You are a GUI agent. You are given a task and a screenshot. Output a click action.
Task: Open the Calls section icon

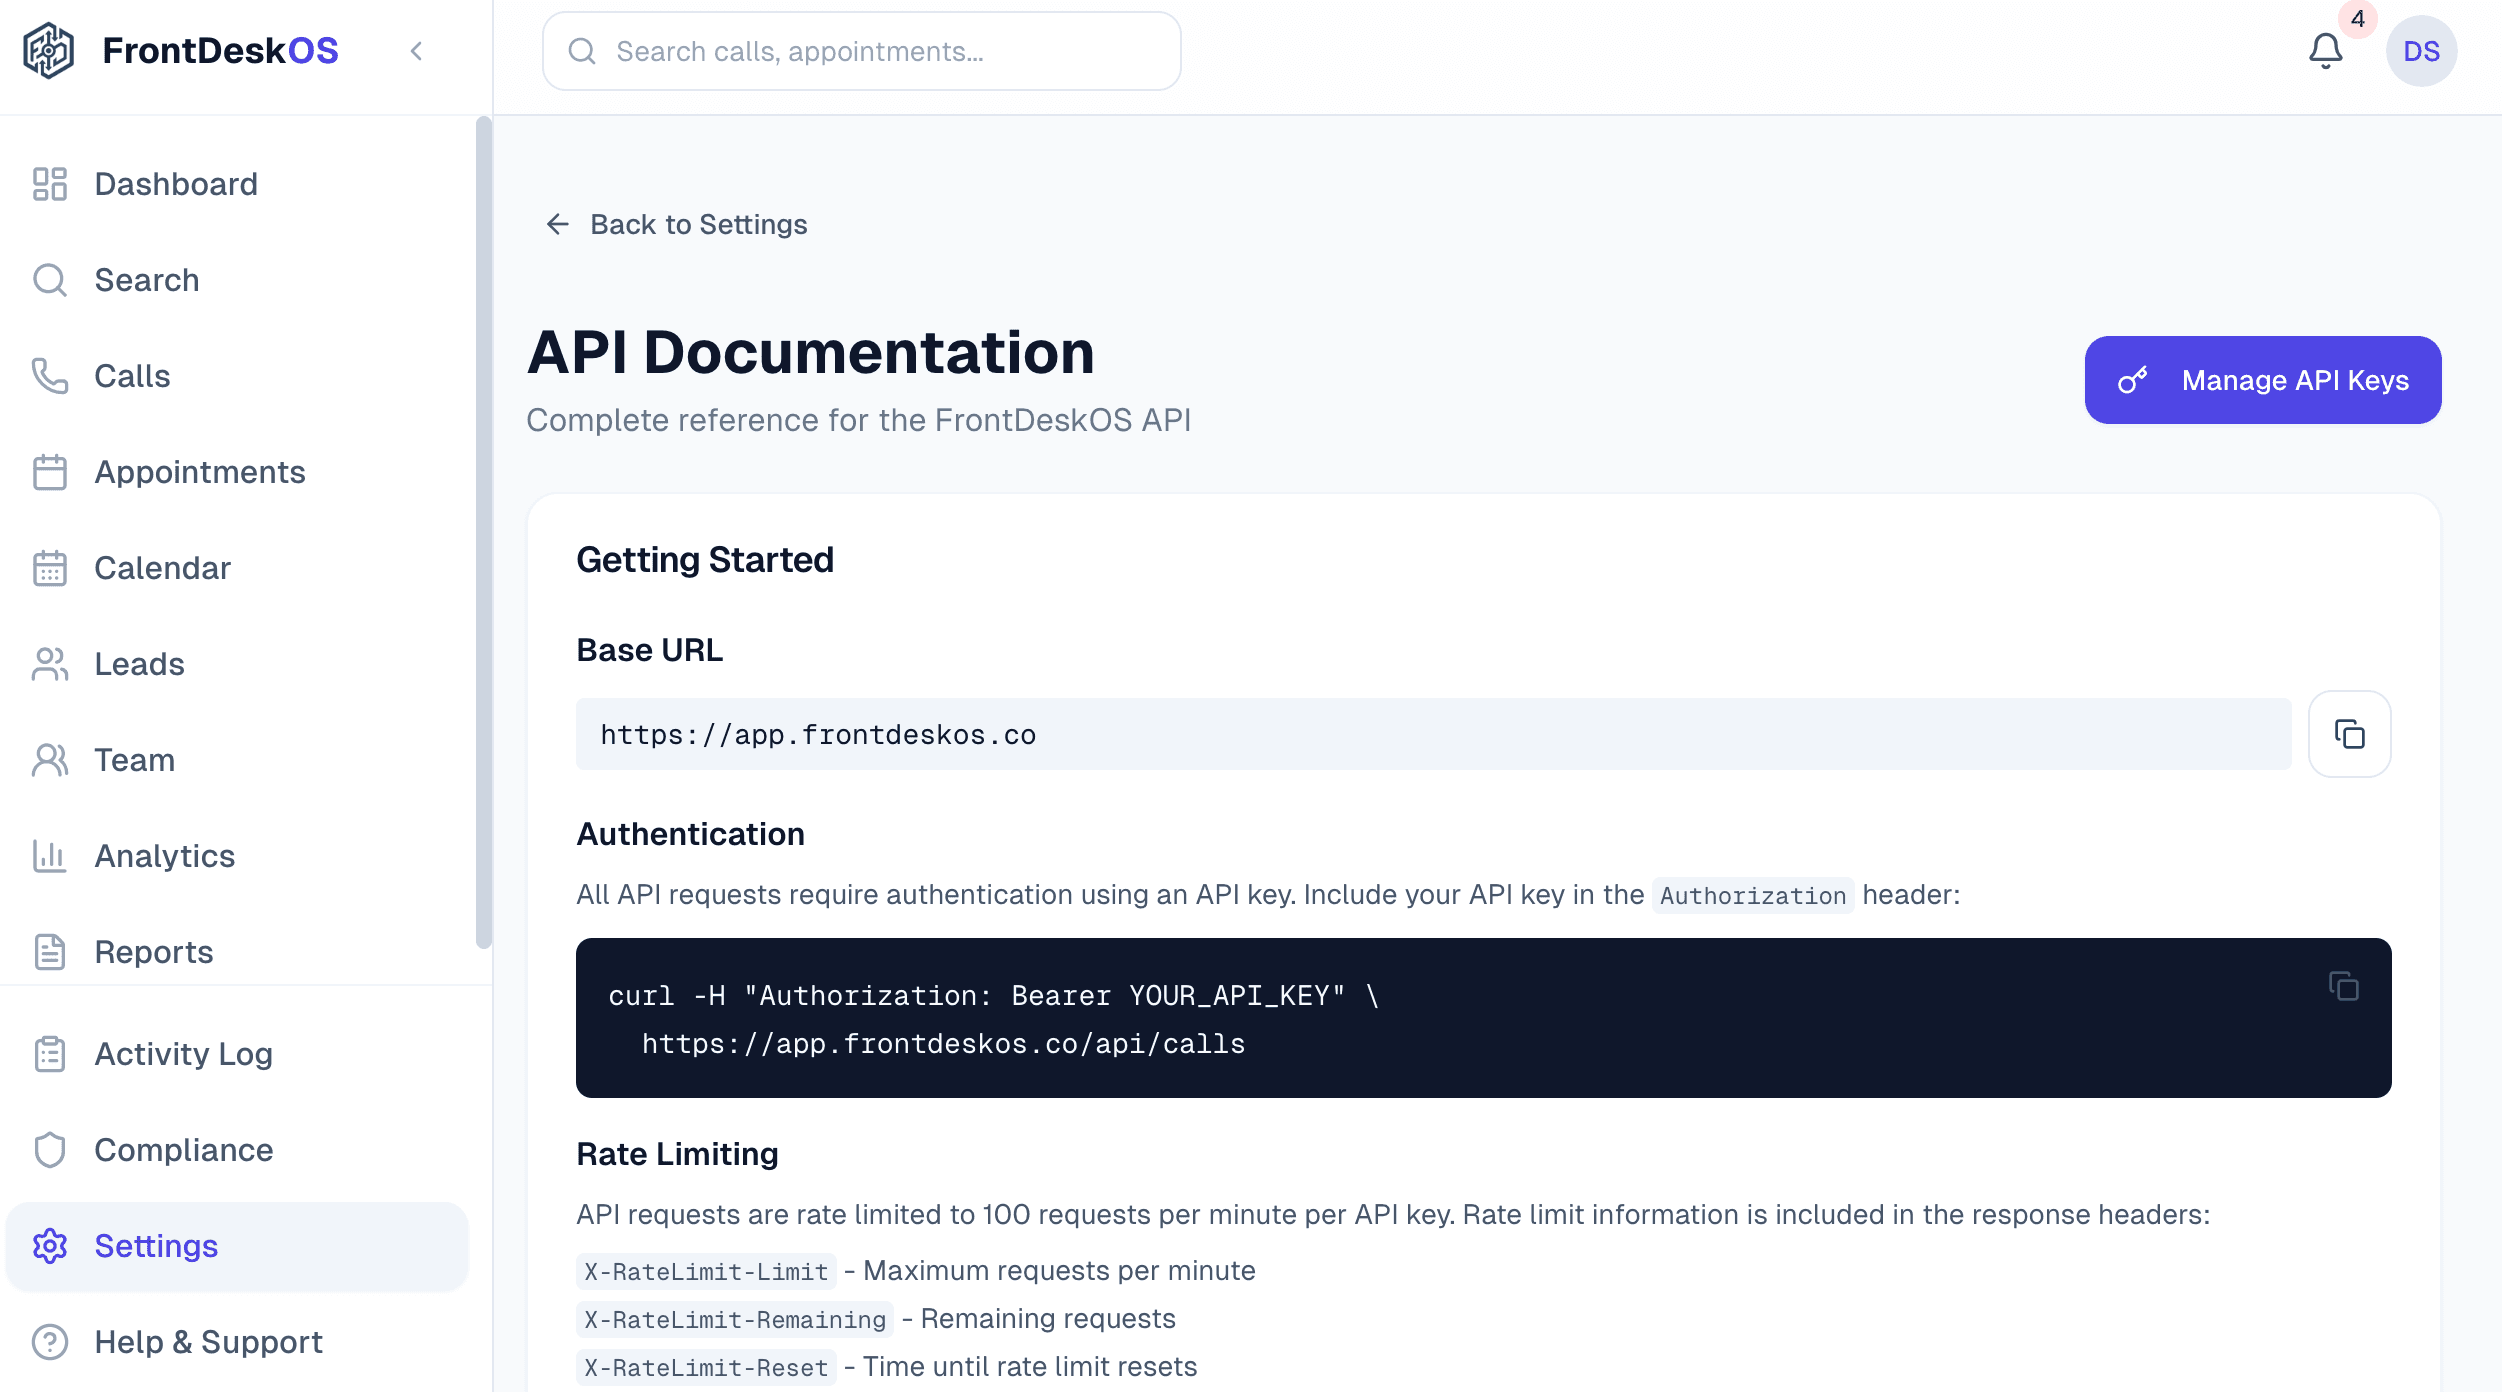point(49,376)
